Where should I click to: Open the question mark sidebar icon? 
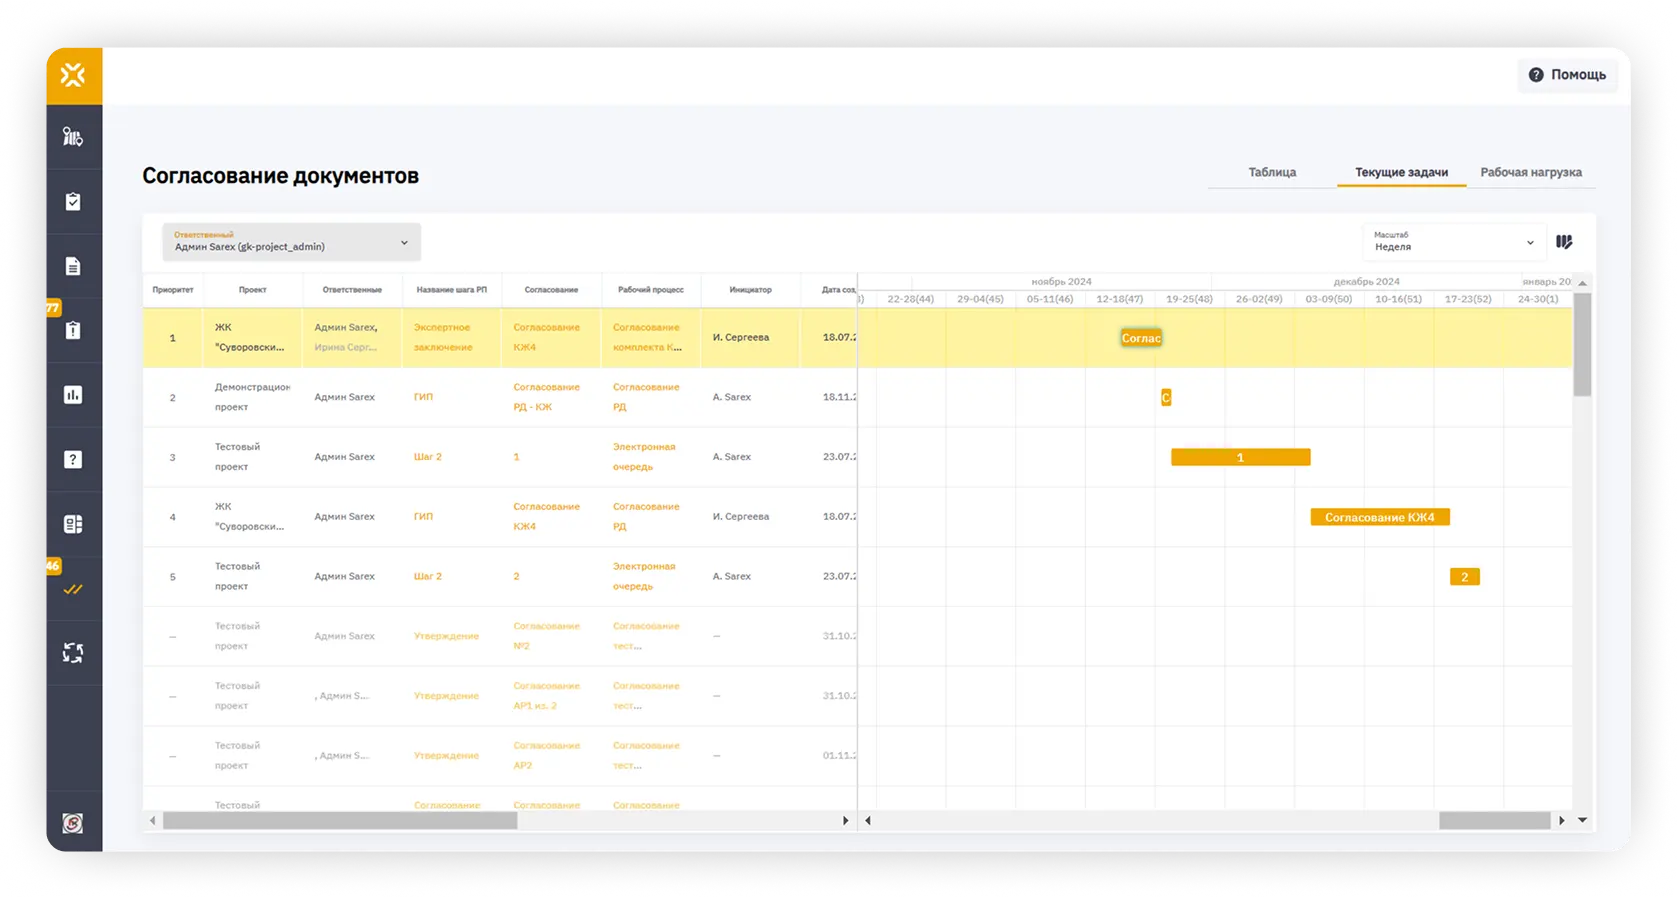[73, 459]
